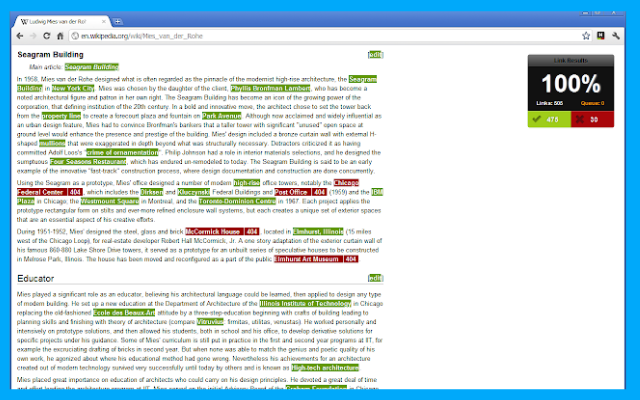Image resolution: width=640 pixels, height=400 pixels.
Task: Open the Vitruvius link
Action: pyautogui.click(x=210, y=322)
